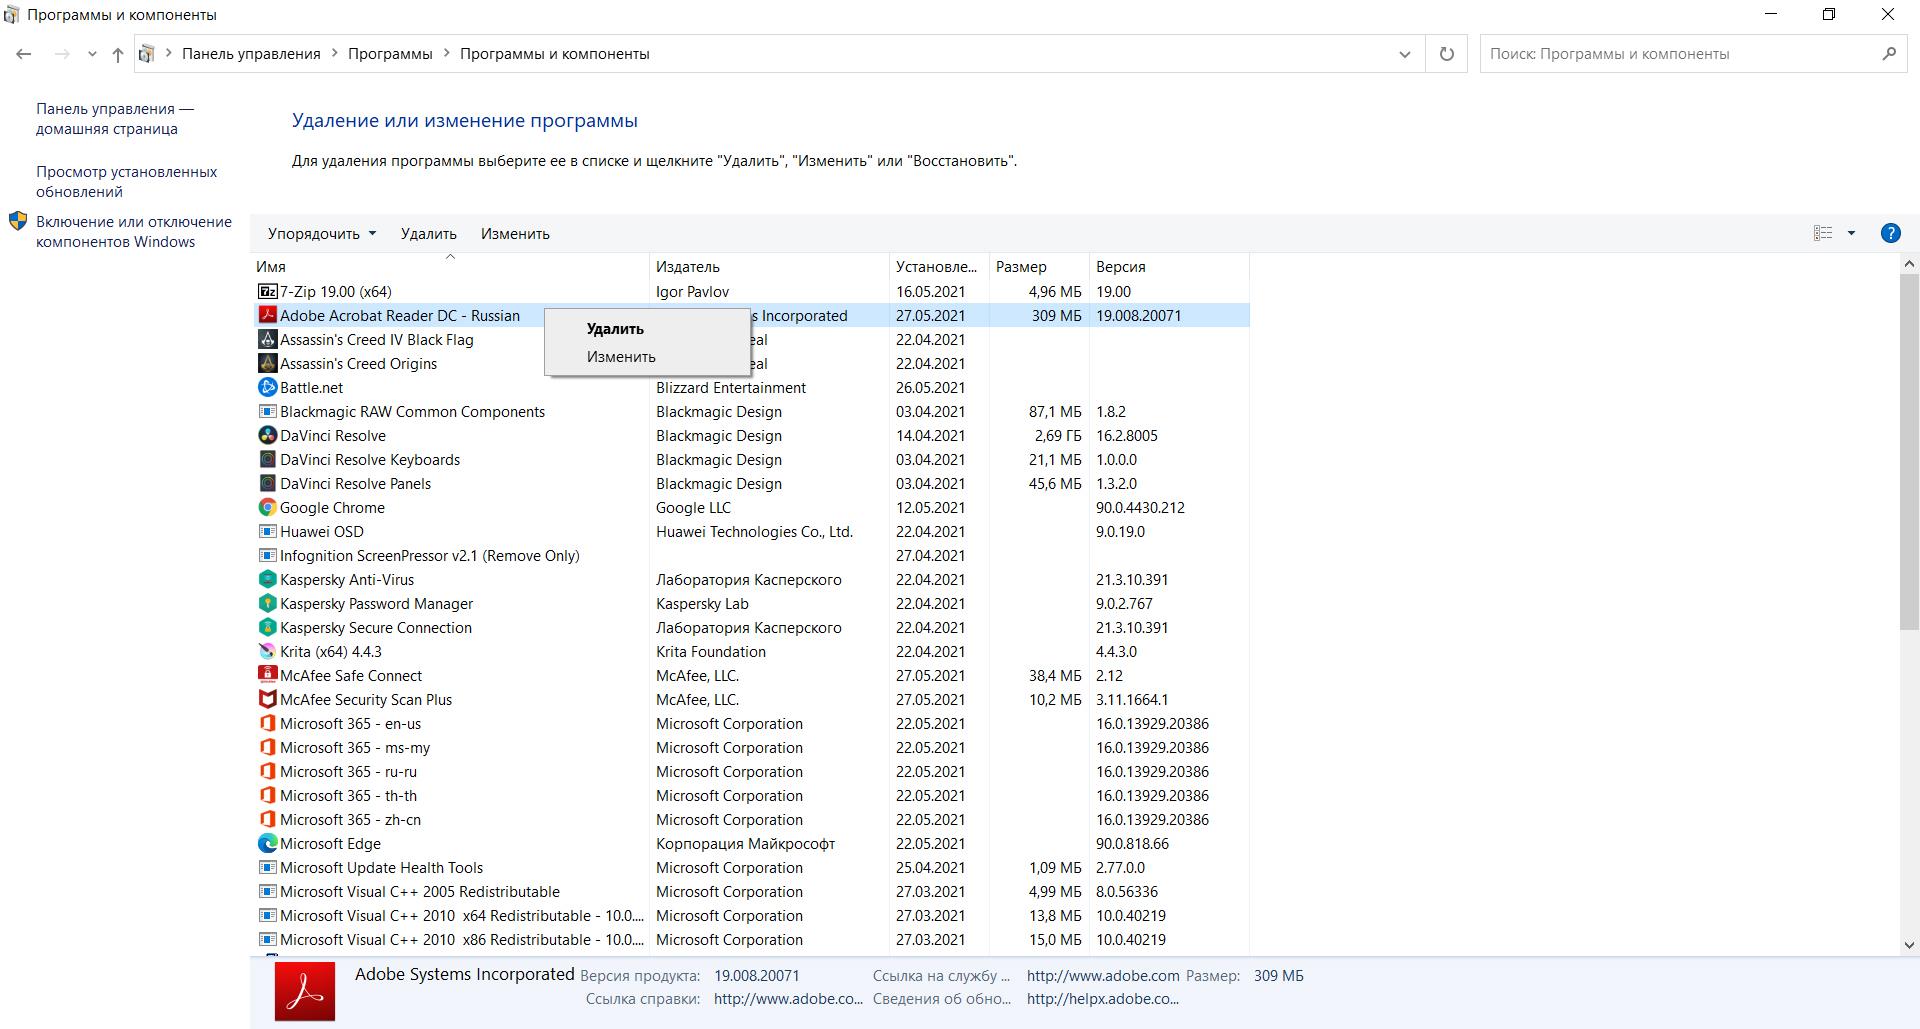Sort by the Имя column header
The height and width of the screenshot is (1029, 1920).
coord(450,267)
